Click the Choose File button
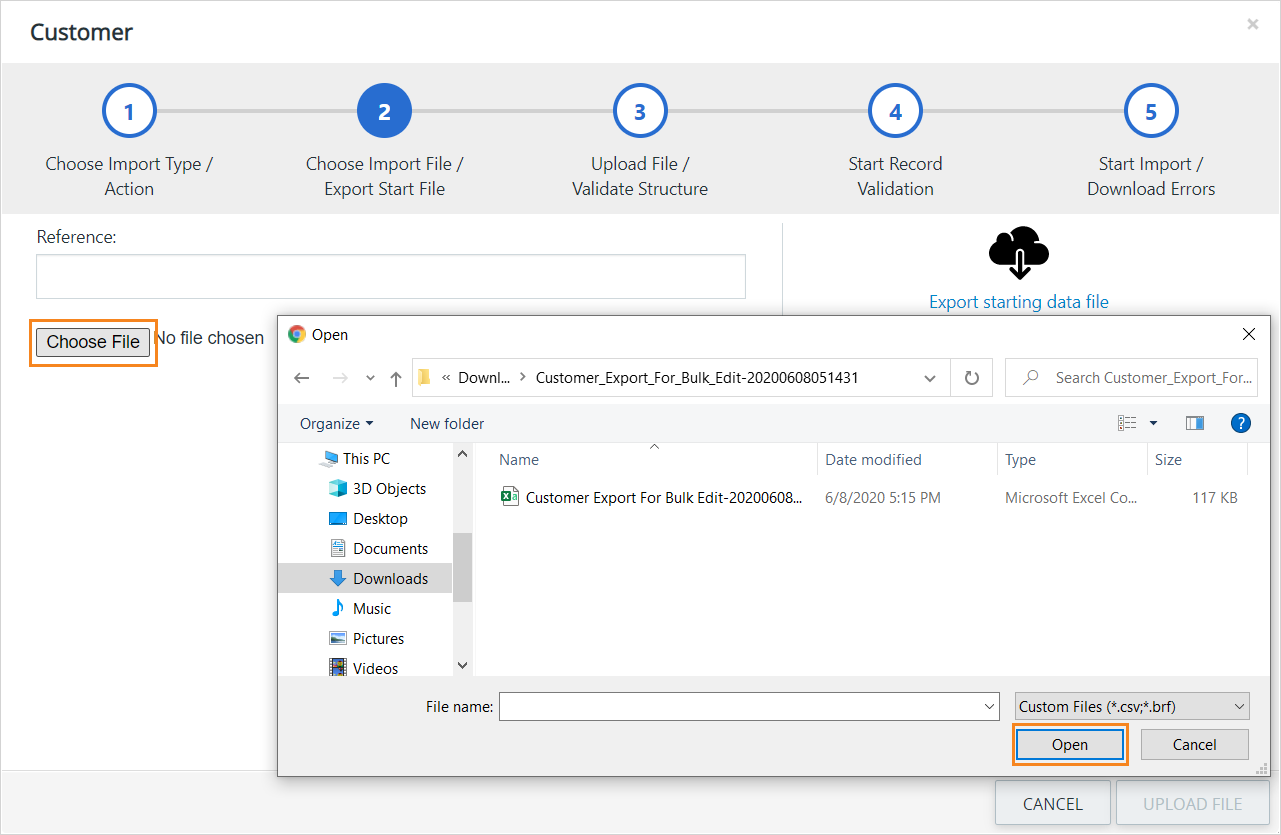 [x=93, y=342]
